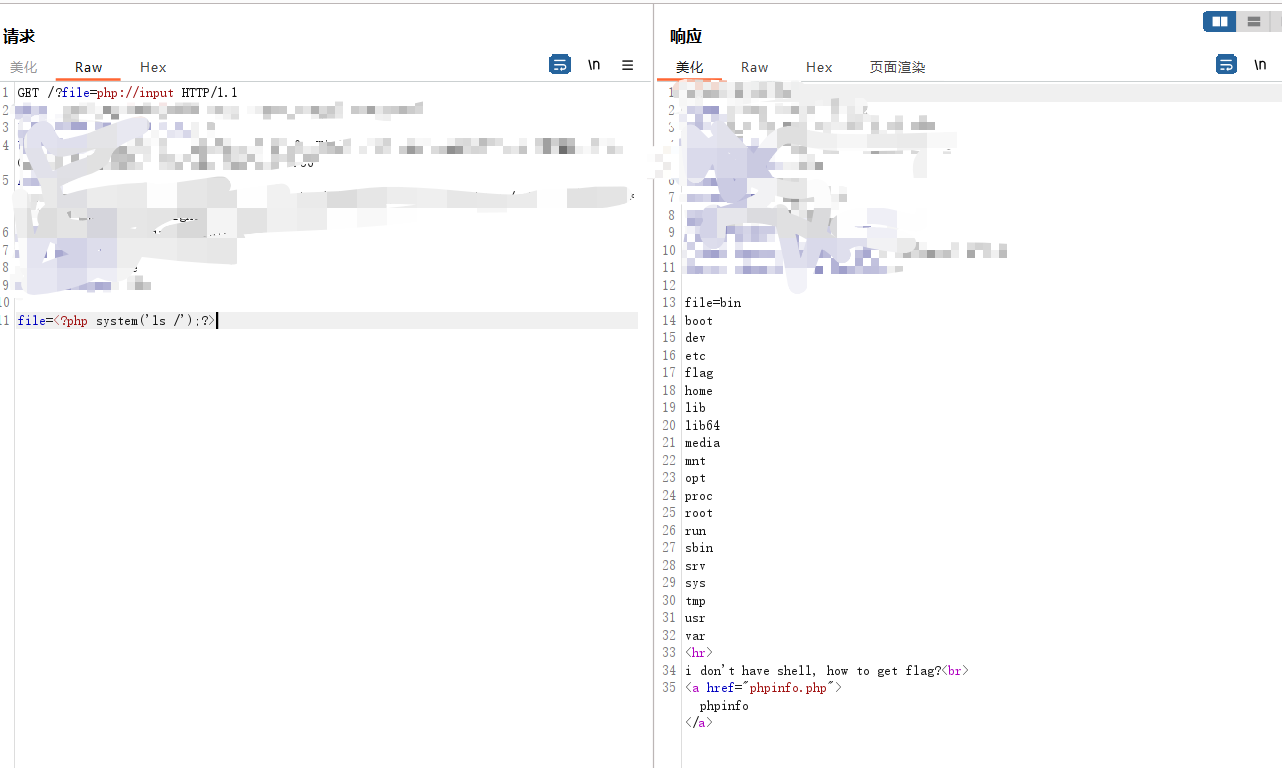This screenshot has height=768, width=1282.
Task: Click the 'media' line in response
Action: 702,443
